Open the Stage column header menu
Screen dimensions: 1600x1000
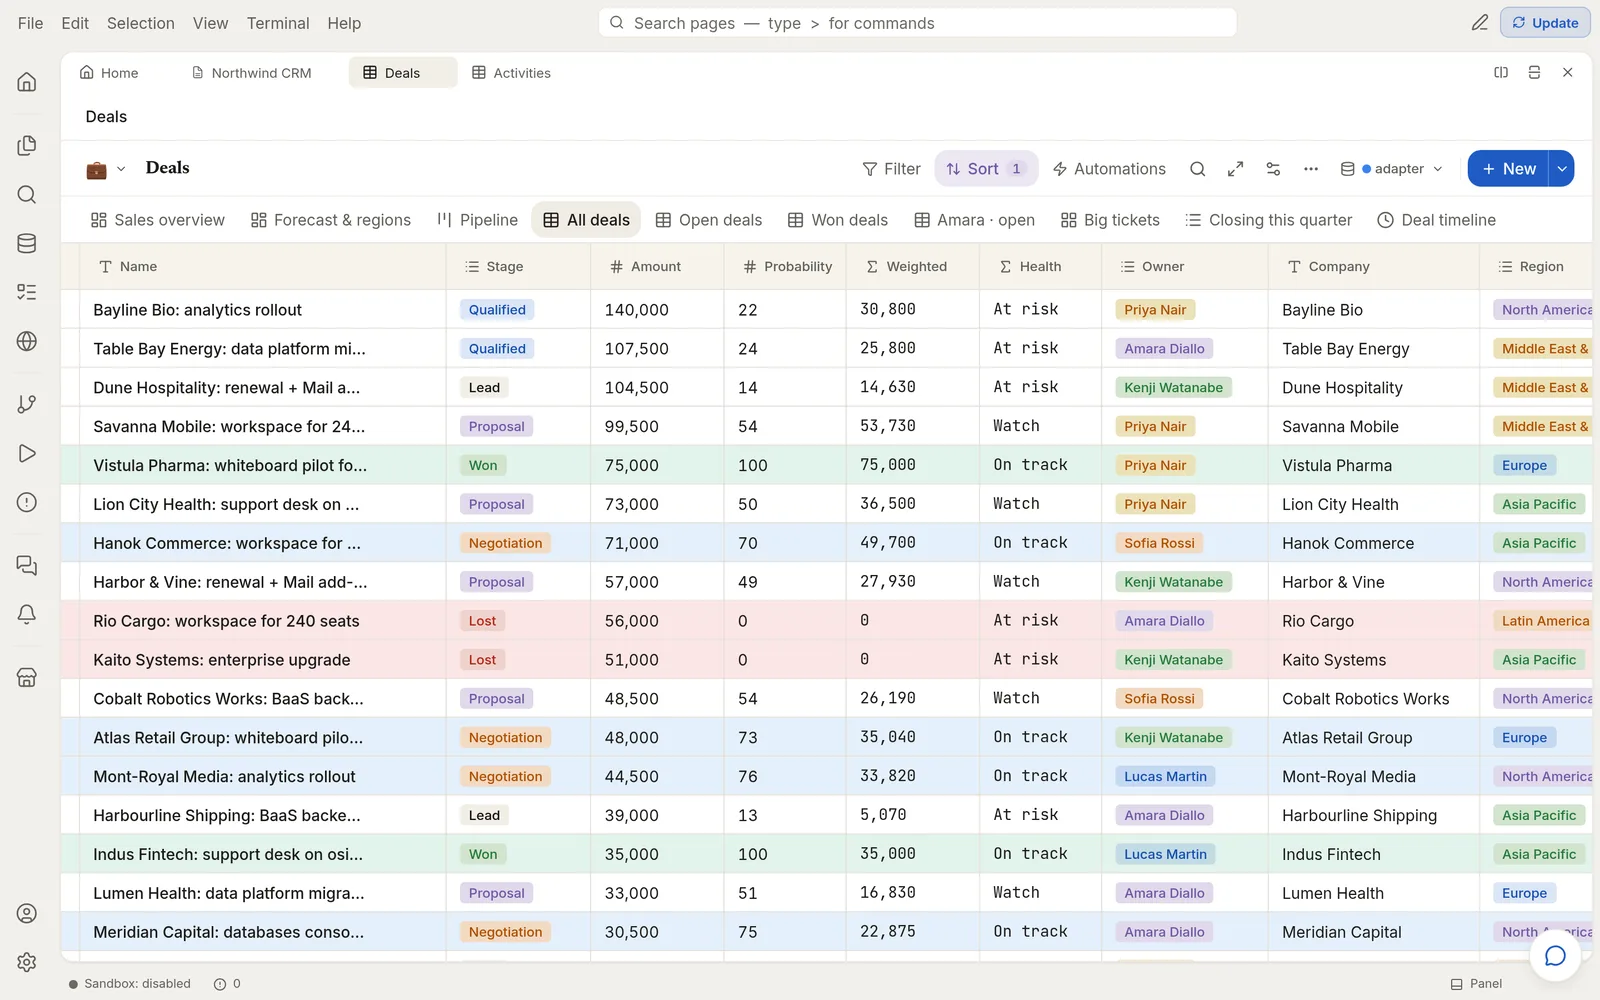(518, 267)
